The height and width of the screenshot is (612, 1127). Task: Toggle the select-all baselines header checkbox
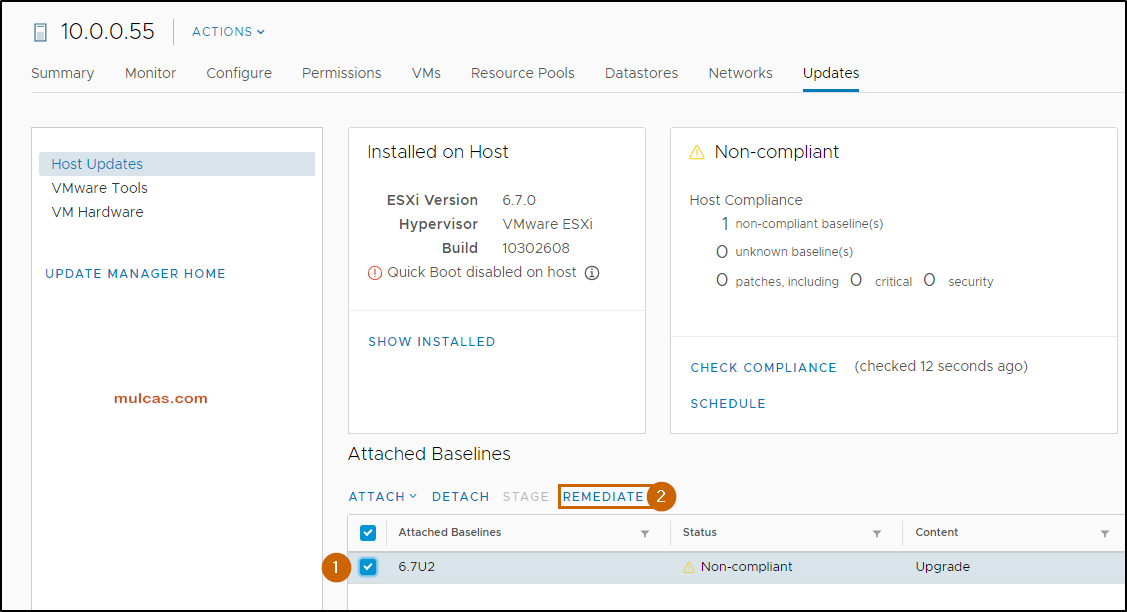[368, 533]
